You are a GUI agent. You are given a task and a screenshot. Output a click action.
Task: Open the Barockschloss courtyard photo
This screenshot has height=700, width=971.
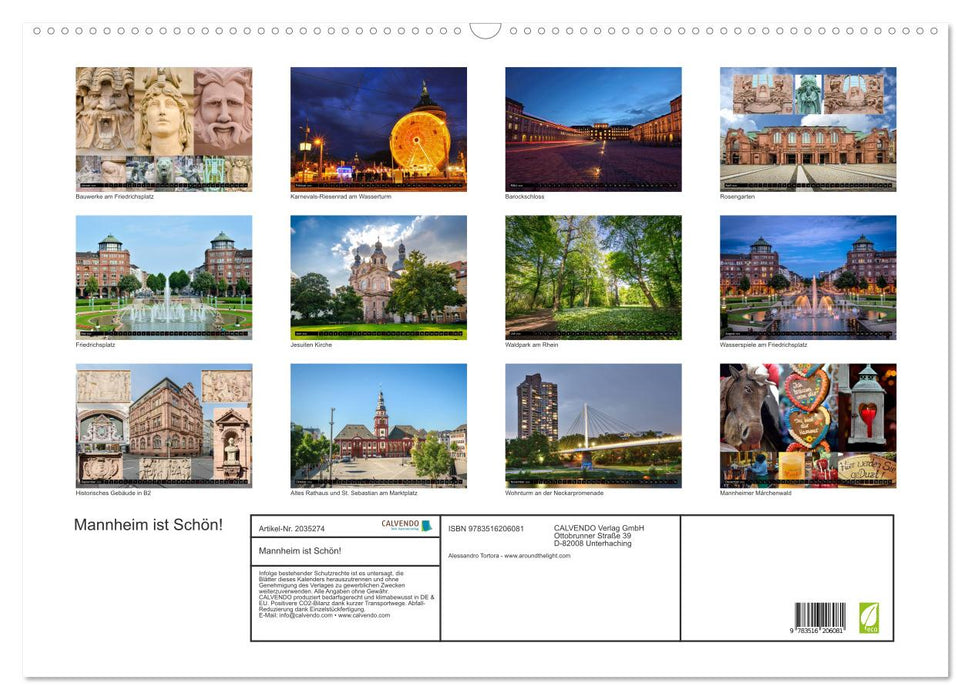(x=593, y=128)
